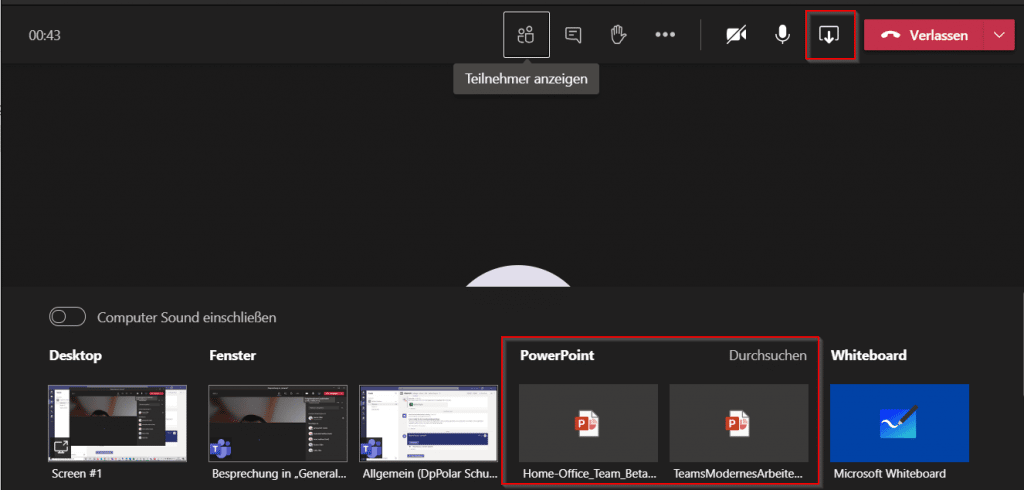Close the share content tray icon

pyautogui.click(x=829, y=35)
